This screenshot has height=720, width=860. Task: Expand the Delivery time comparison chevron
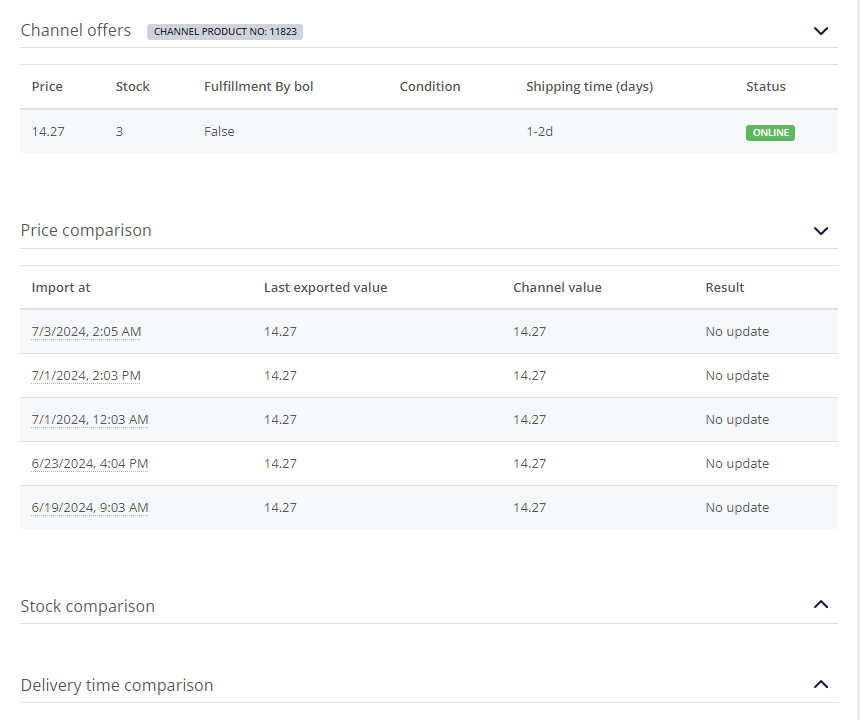pos(821,684)
